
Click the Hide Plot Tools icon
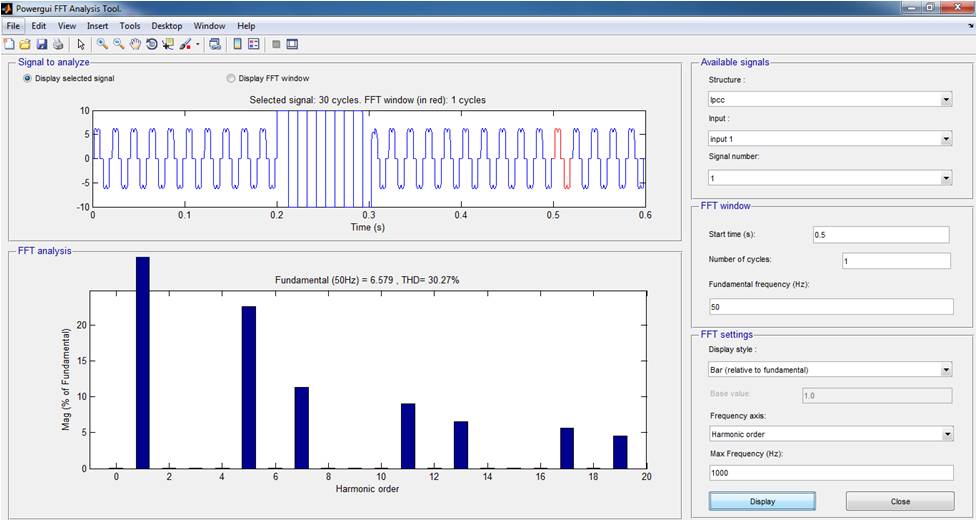pos(276,44)
